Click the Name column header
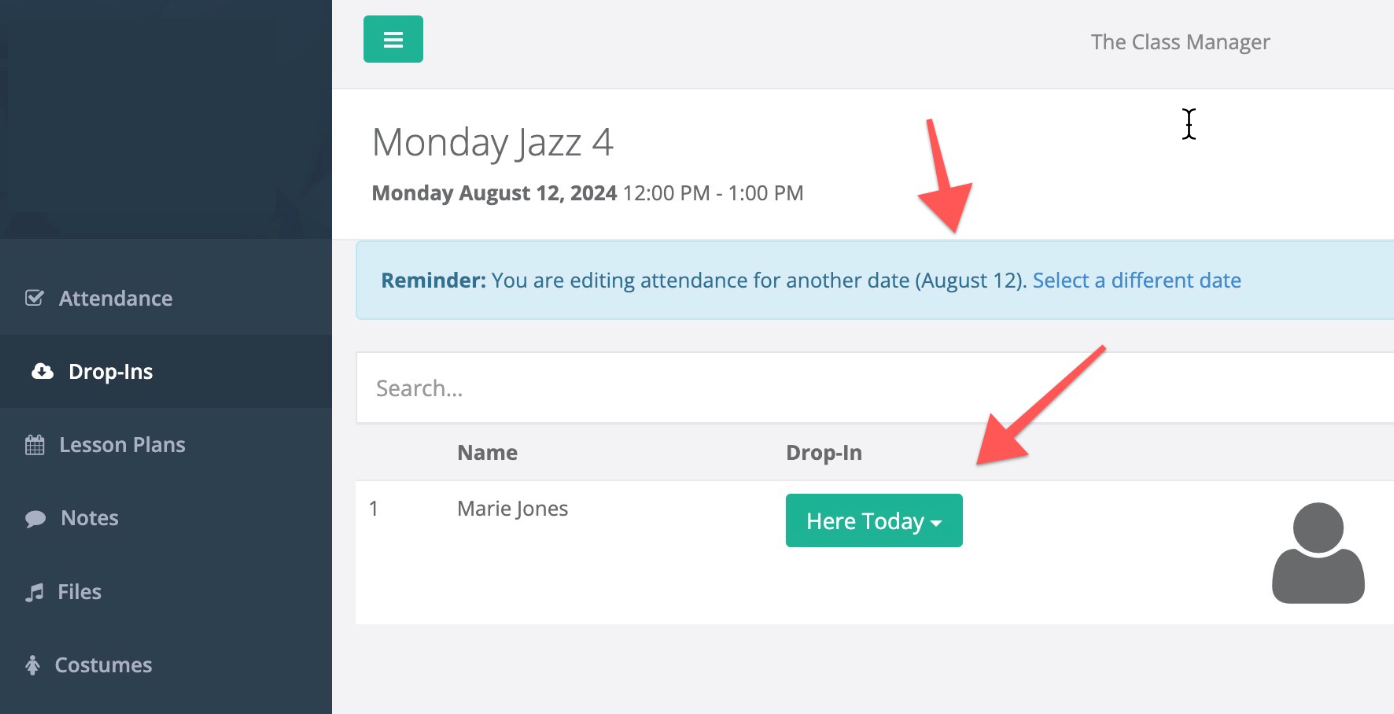Image resolution: width=1394 pixels, height=714 pixels. [x=487, y=452]
